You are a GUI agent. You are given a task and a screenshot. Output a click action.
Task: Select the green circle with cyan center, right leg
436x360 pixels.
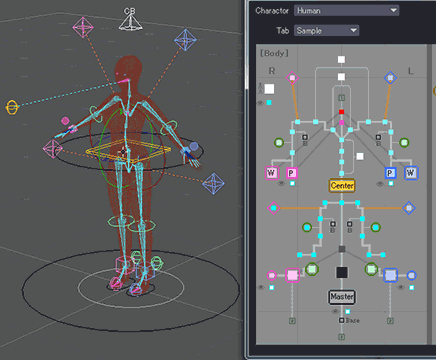point(307,228)
